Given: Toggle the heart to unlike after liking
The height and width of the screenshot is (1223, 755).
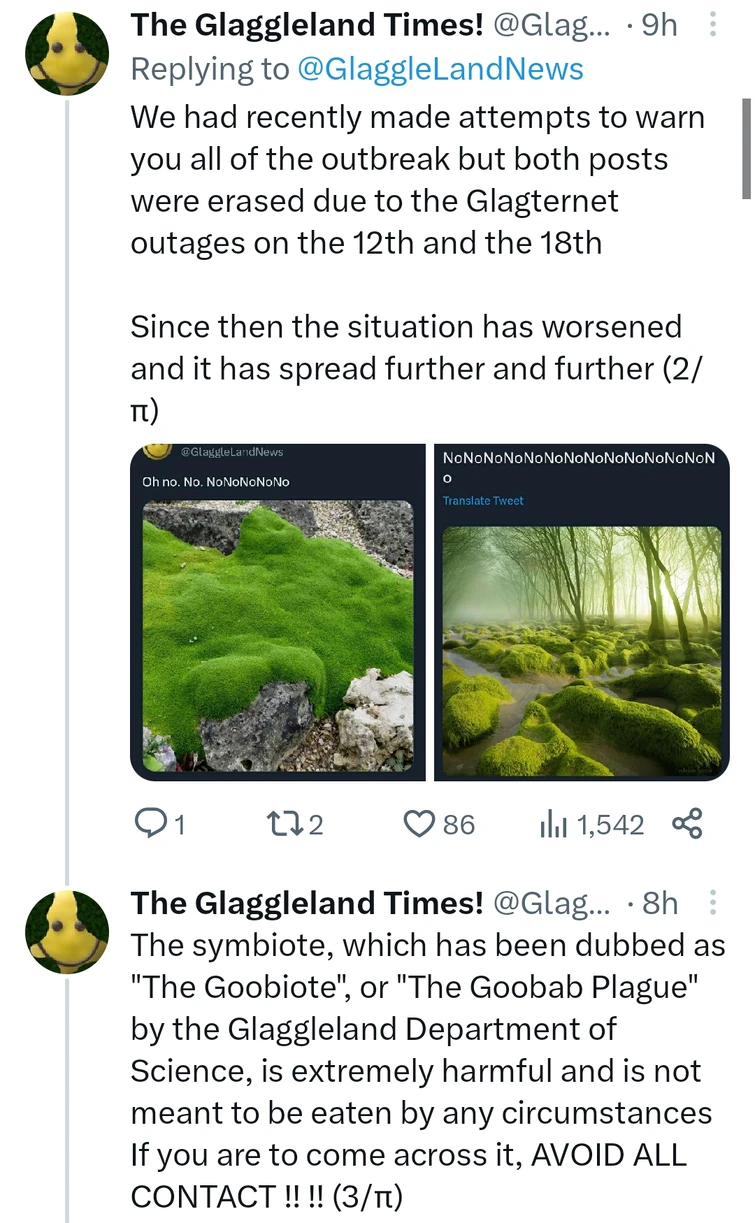Looking at the screenshot, I should tap(419, 822).
